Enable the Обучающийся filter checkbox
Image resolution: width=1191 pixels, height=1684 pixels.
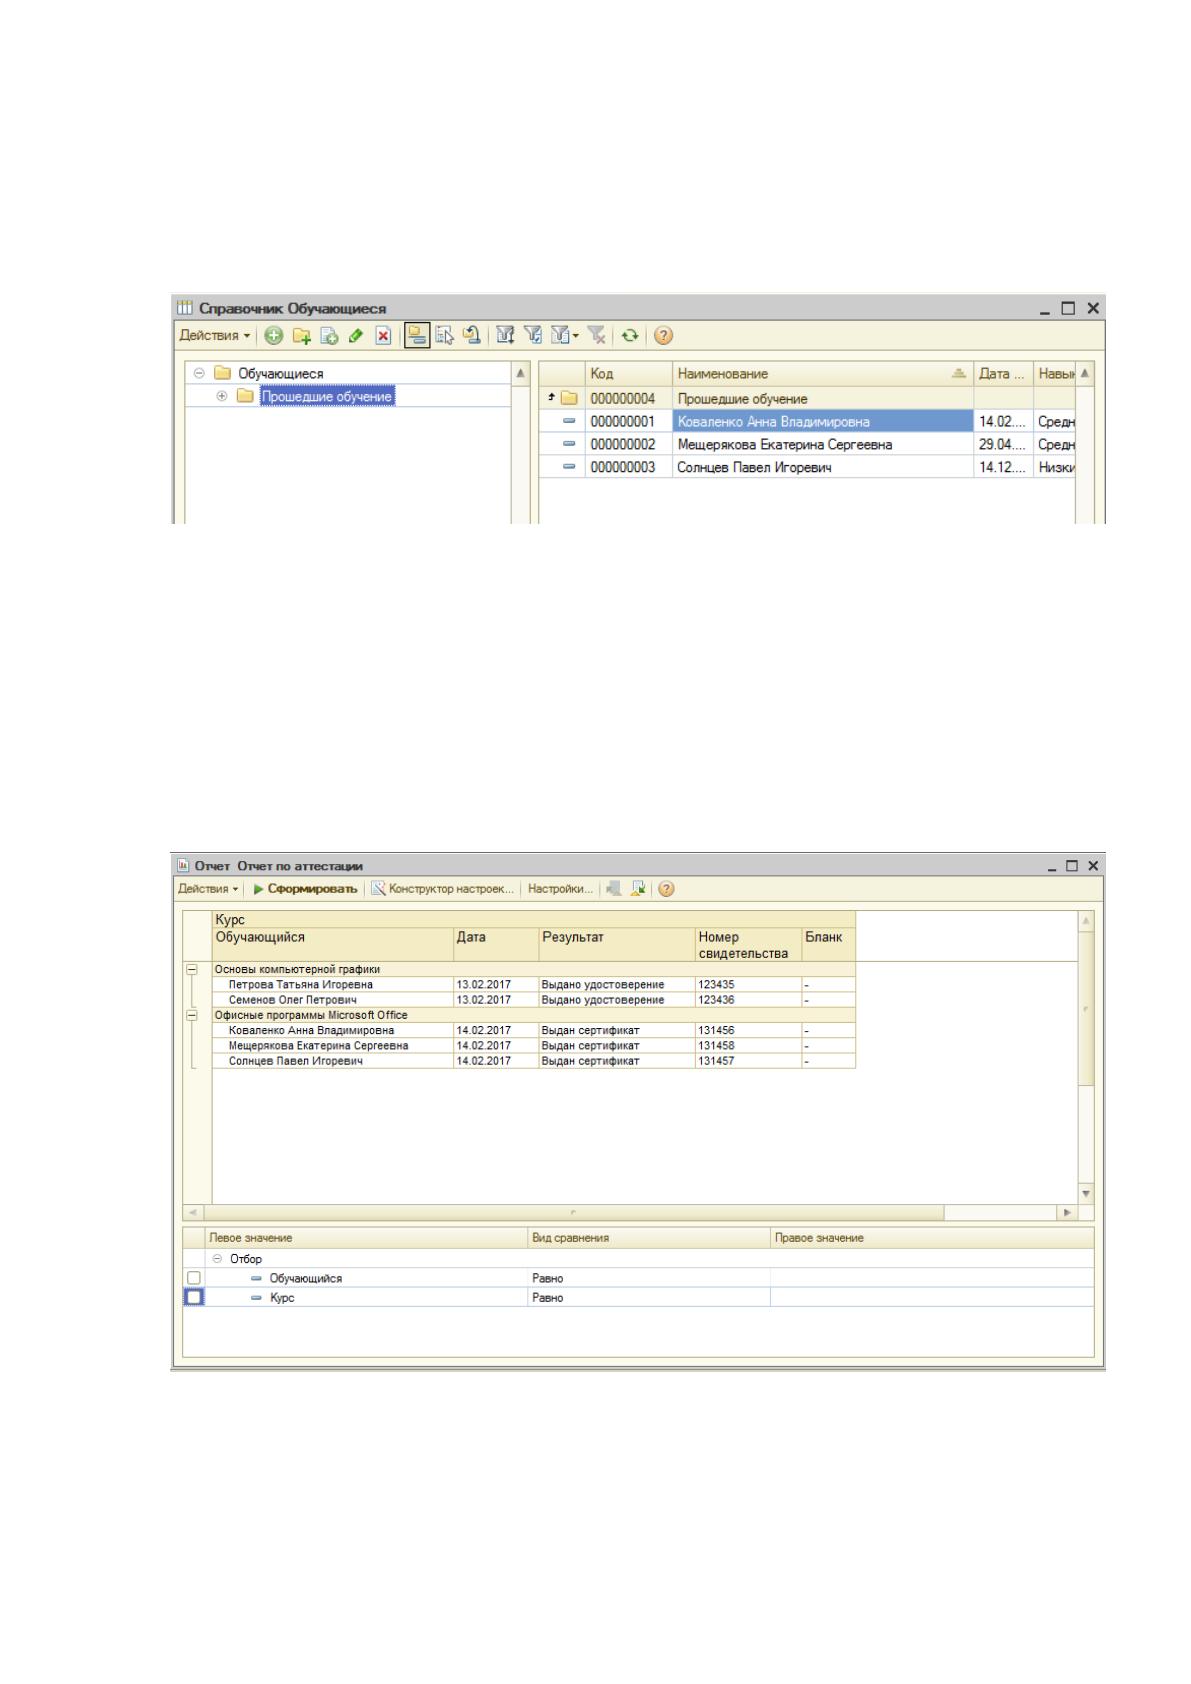(x=194, y=1278)
